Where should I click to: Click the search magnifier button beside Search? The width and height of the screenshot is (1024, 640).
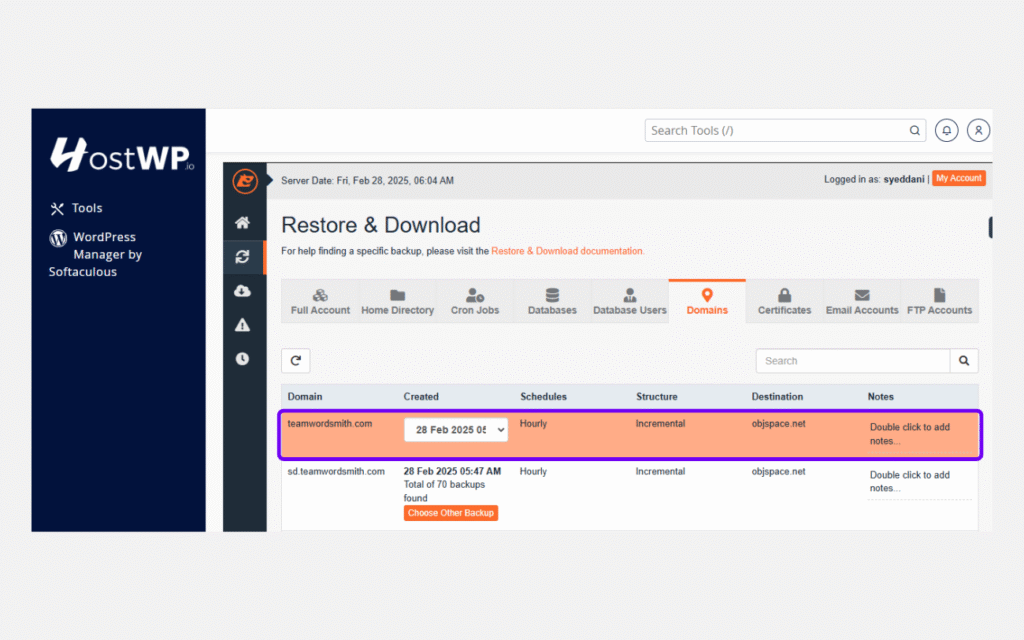[x=964, y=361]
